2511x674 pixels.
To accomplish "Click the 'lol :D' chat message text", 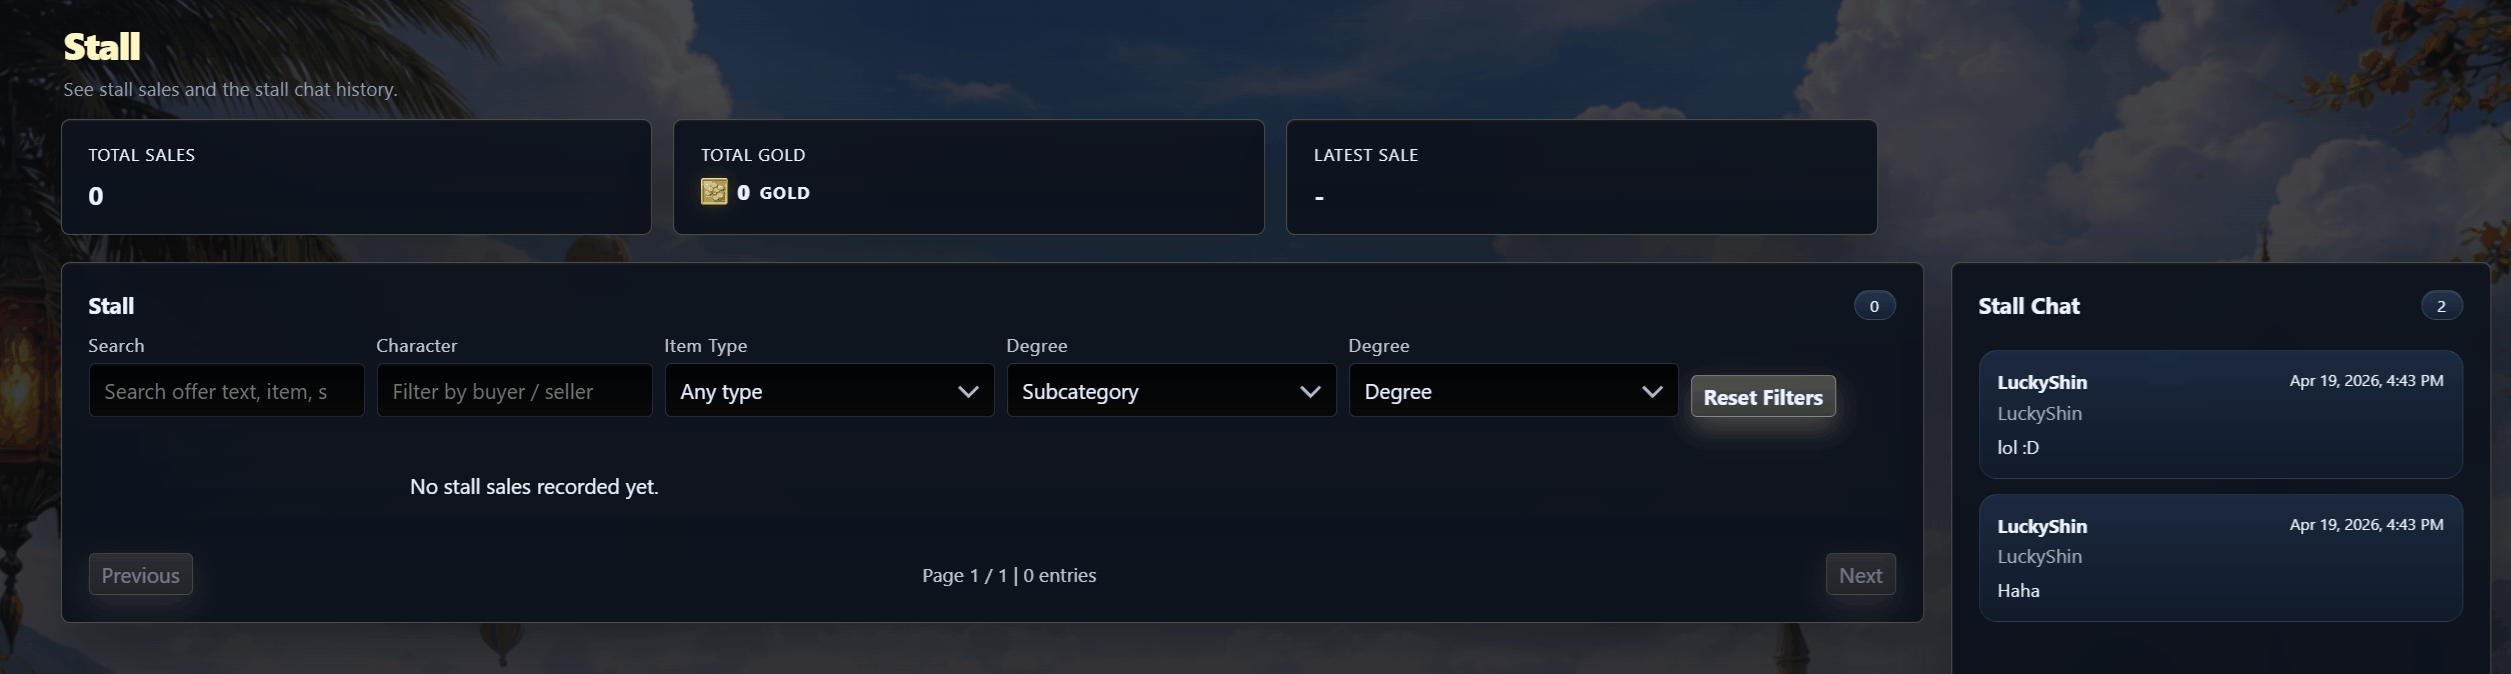I will (x=2018, y=447).
